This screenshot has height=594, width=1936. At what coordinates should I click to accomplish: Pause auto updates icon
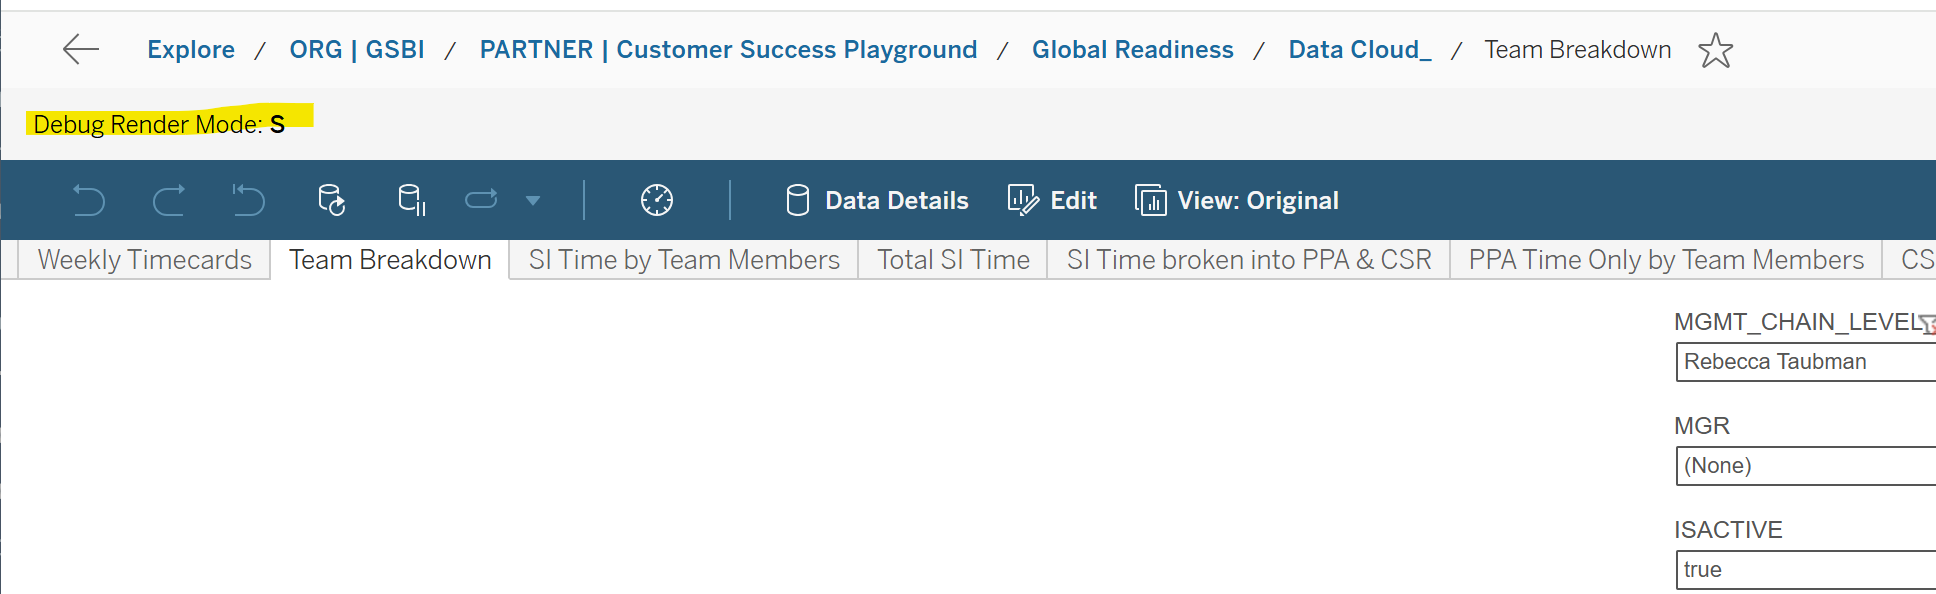click(411, 201)
